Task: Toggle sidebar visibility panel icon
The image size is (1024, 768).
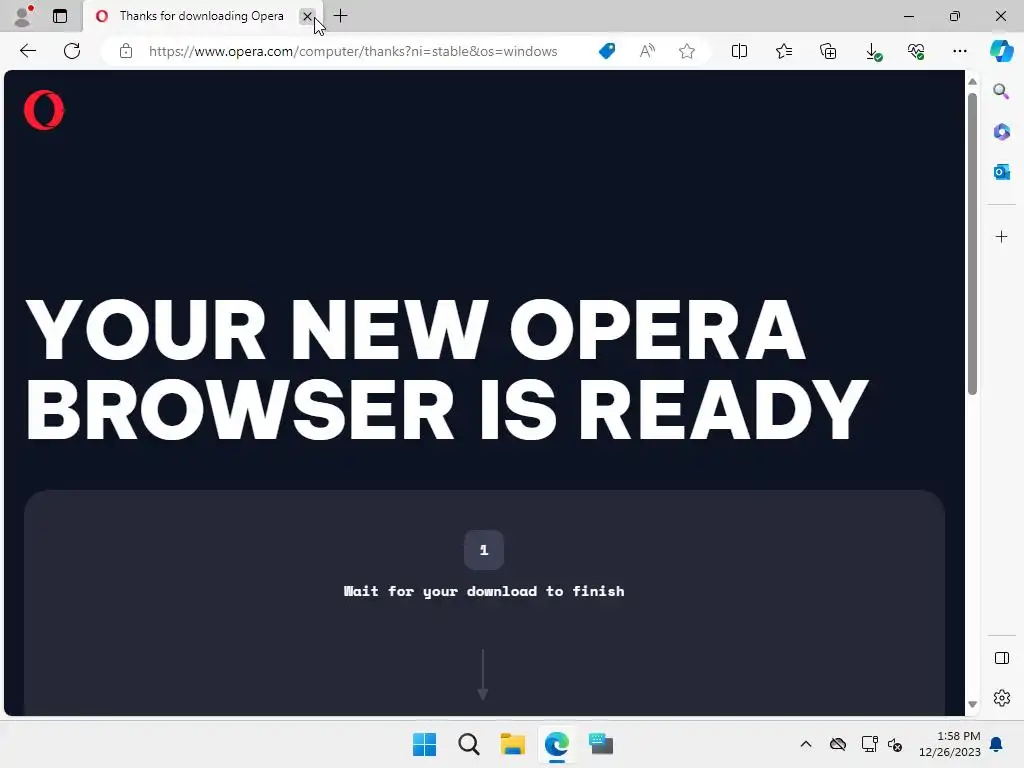Action: (x=1002, y=658)
